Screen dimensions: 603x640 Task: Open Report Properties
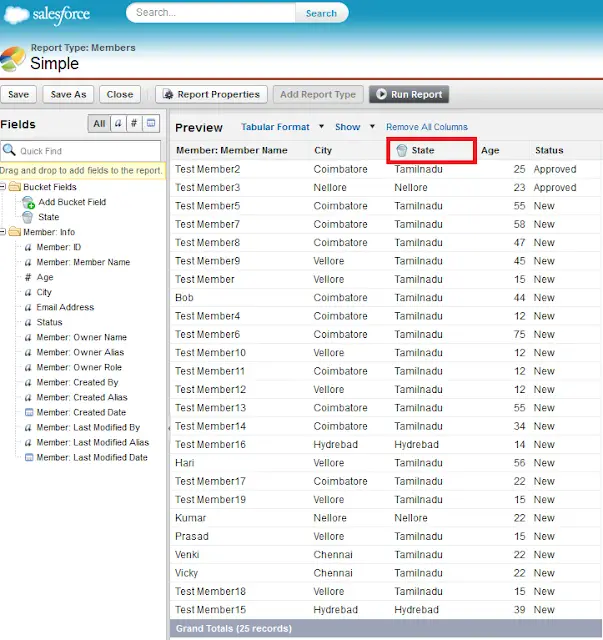coord(211,94)
